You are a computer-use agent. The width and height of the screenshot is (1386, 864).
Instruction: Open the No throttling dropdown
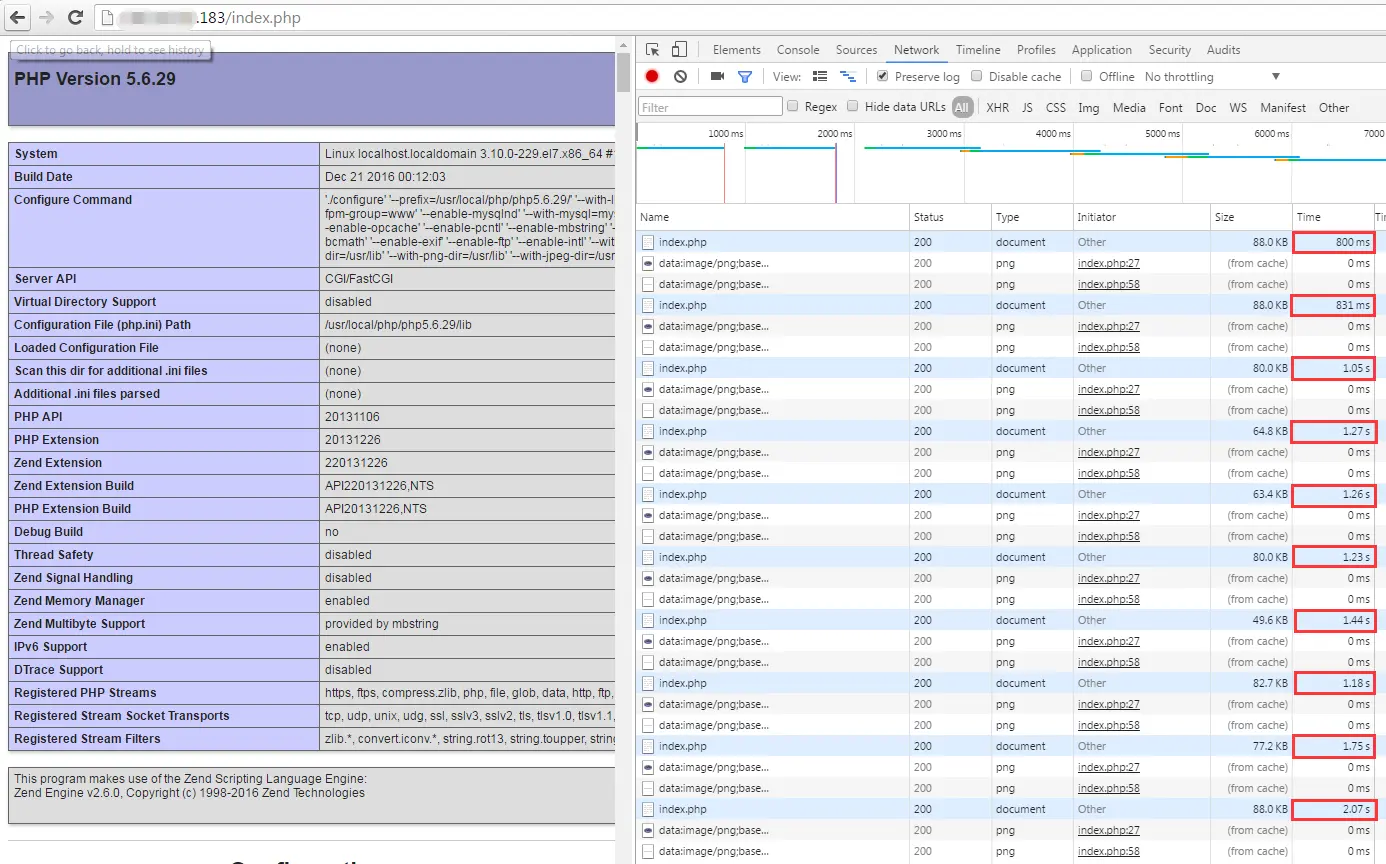[1212, 77]
